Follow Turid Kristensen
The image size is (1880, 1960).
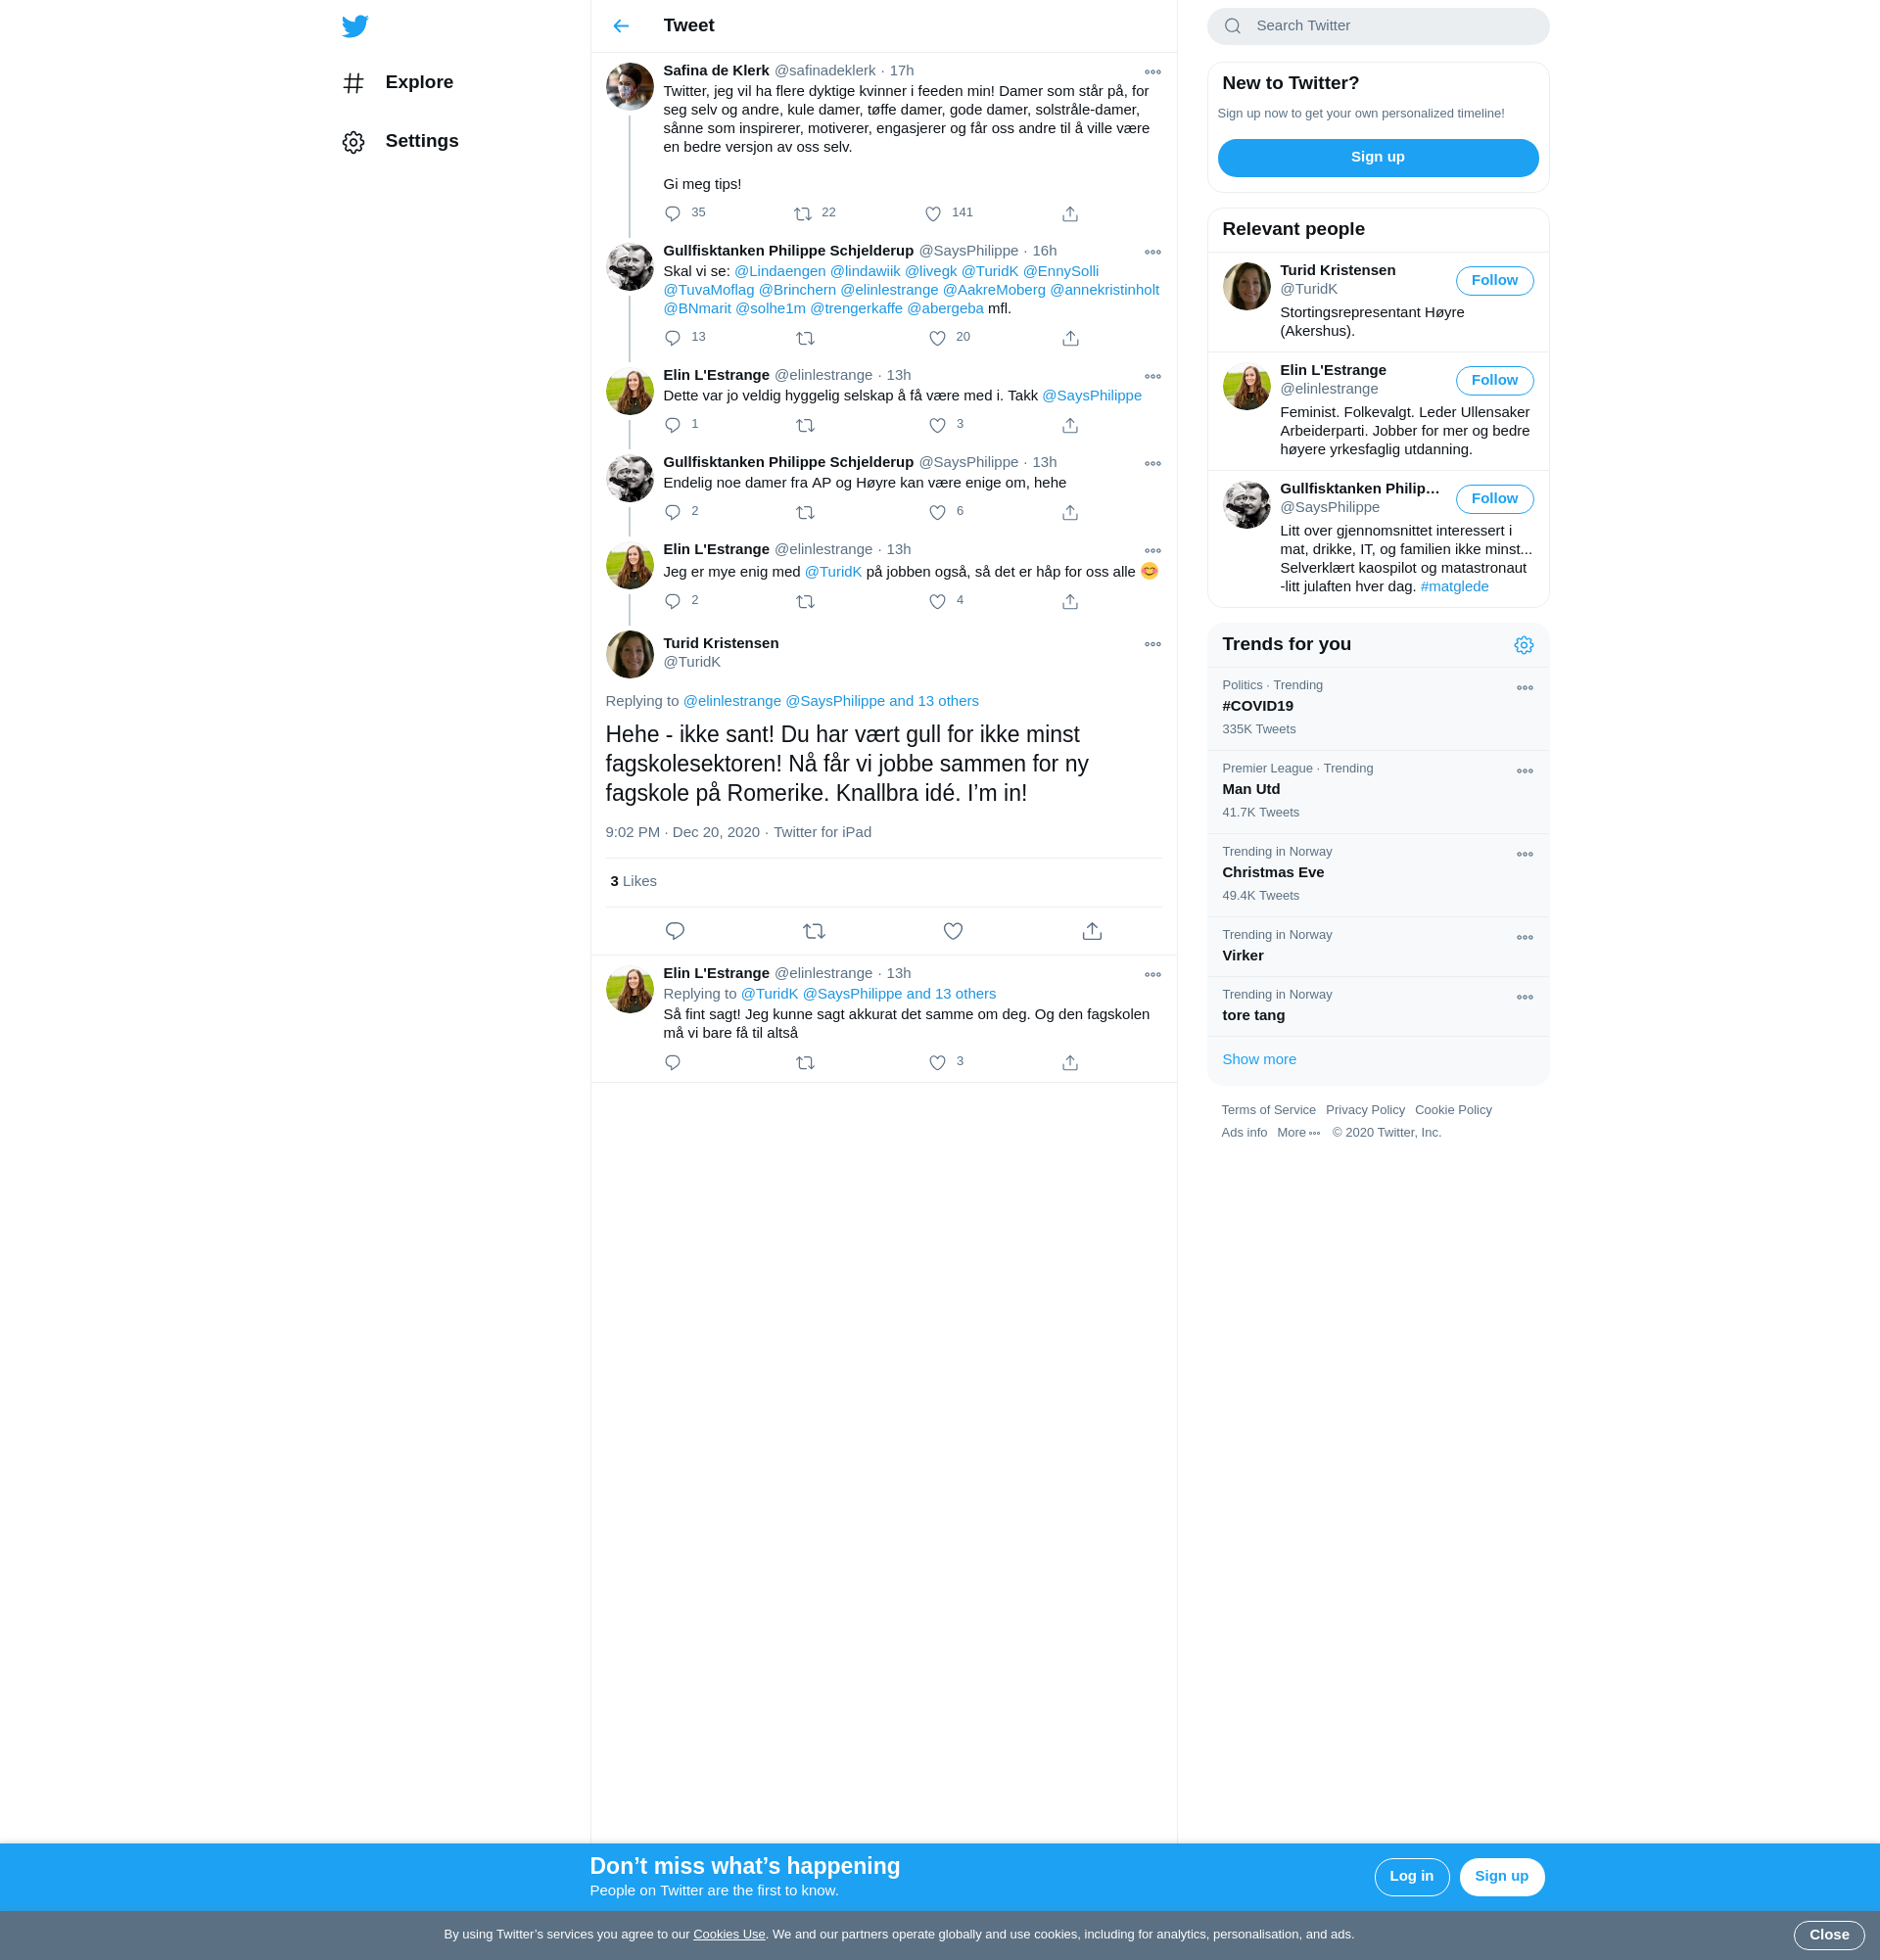click(1494, 281)
